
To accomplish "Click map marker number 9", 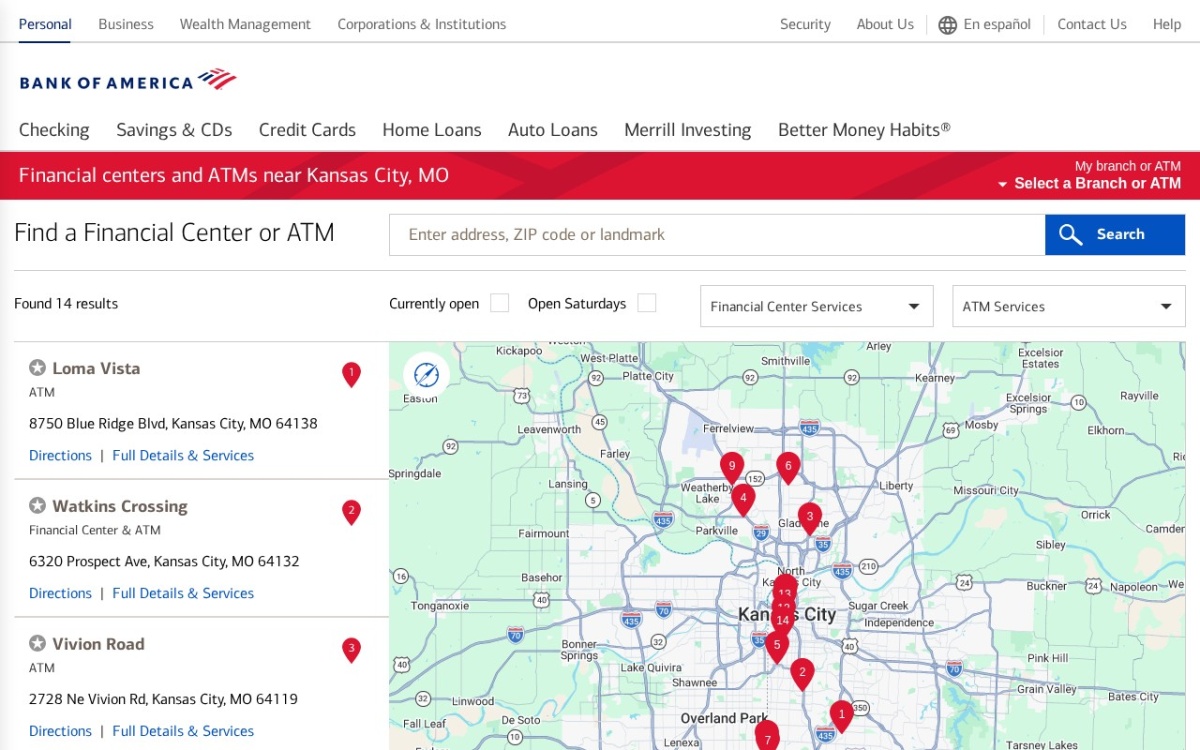I will coord(732,467).
